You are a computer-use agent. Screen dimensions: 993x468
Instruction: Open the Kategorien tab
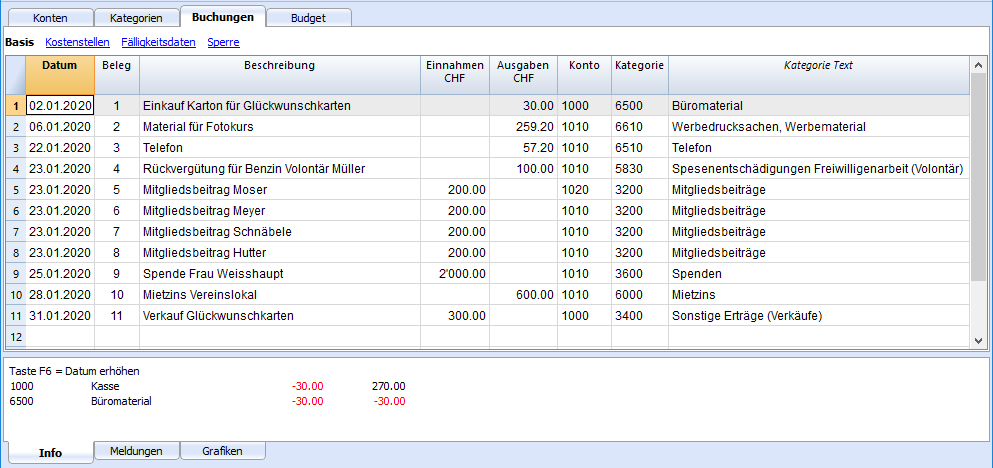pyautogui.click(x=136, y=18)
